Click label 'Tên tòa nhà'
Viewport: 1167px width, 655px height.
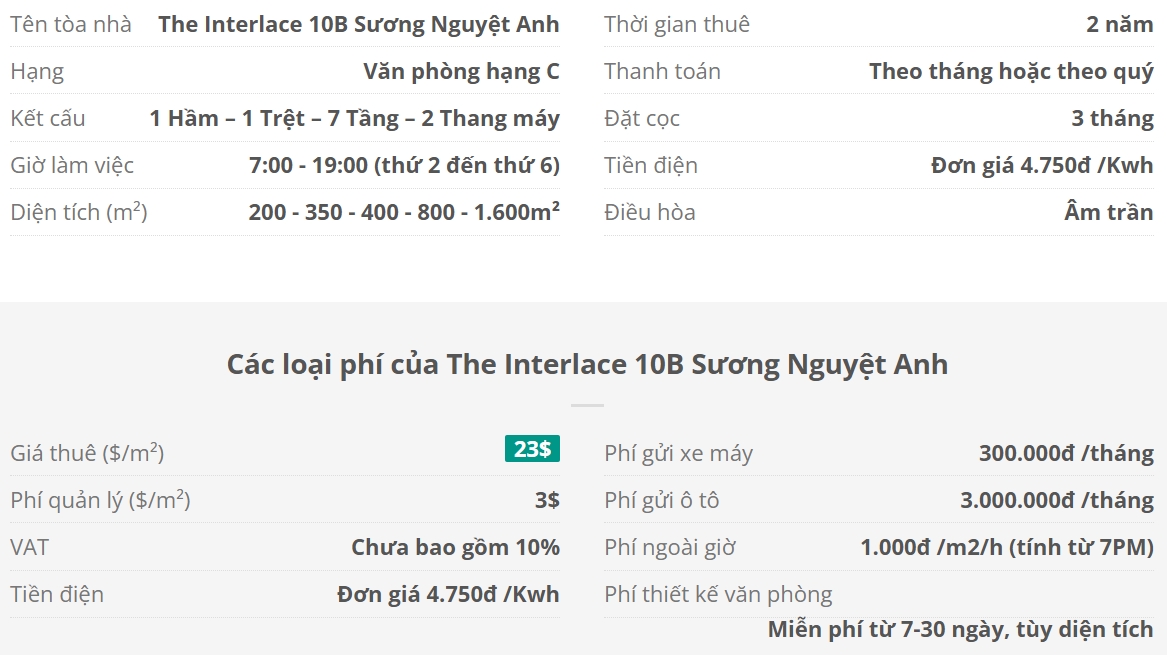coord(71,25)
